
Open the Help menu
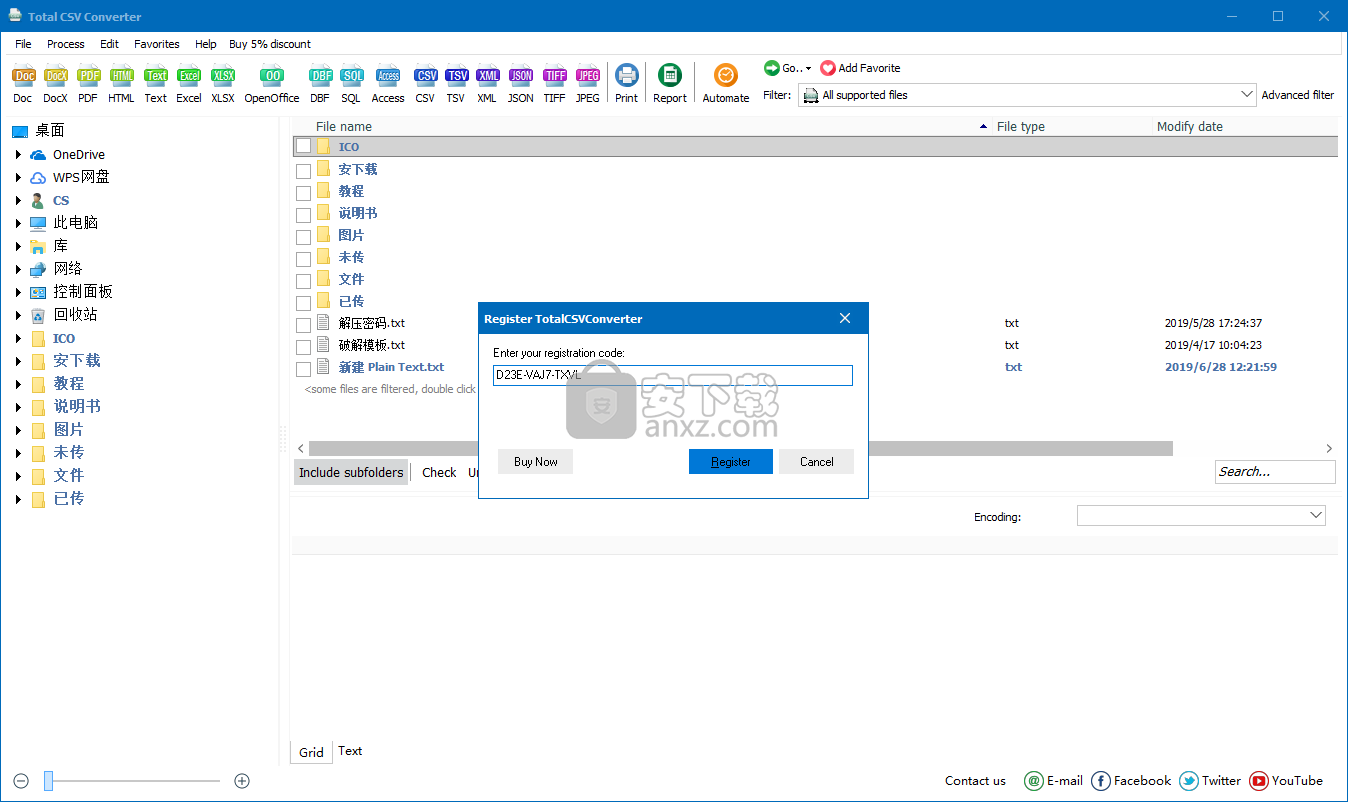point(205,44)
